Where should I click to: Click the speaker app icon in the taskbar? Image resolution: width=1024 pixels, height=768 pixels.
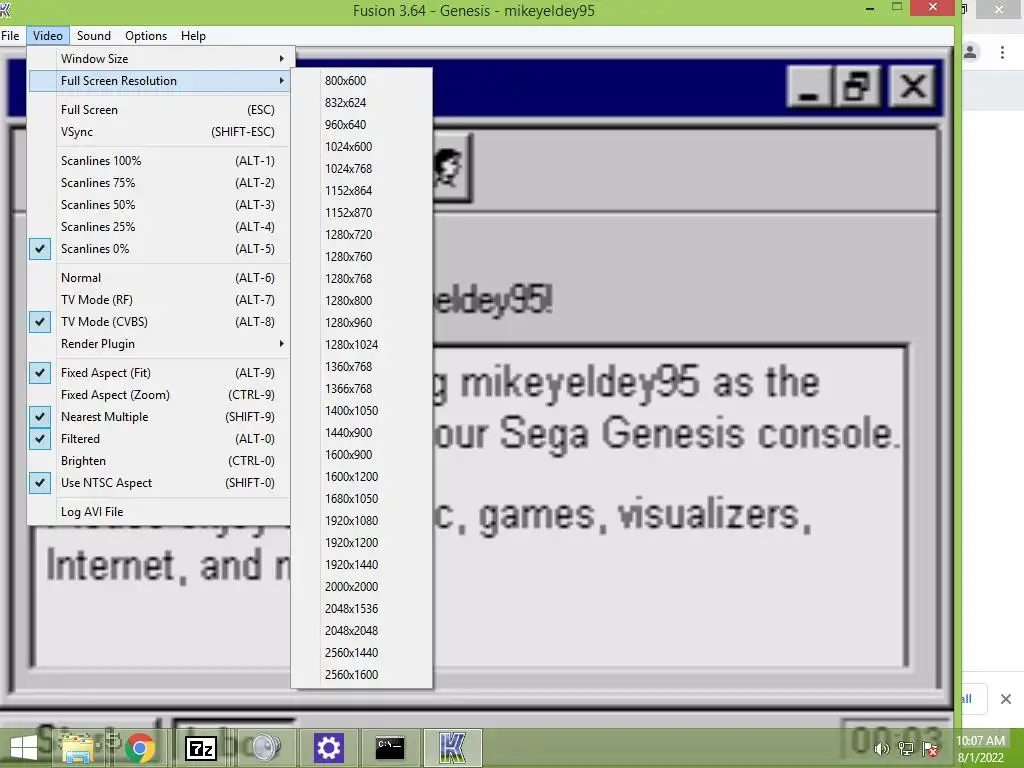point(265,748)
